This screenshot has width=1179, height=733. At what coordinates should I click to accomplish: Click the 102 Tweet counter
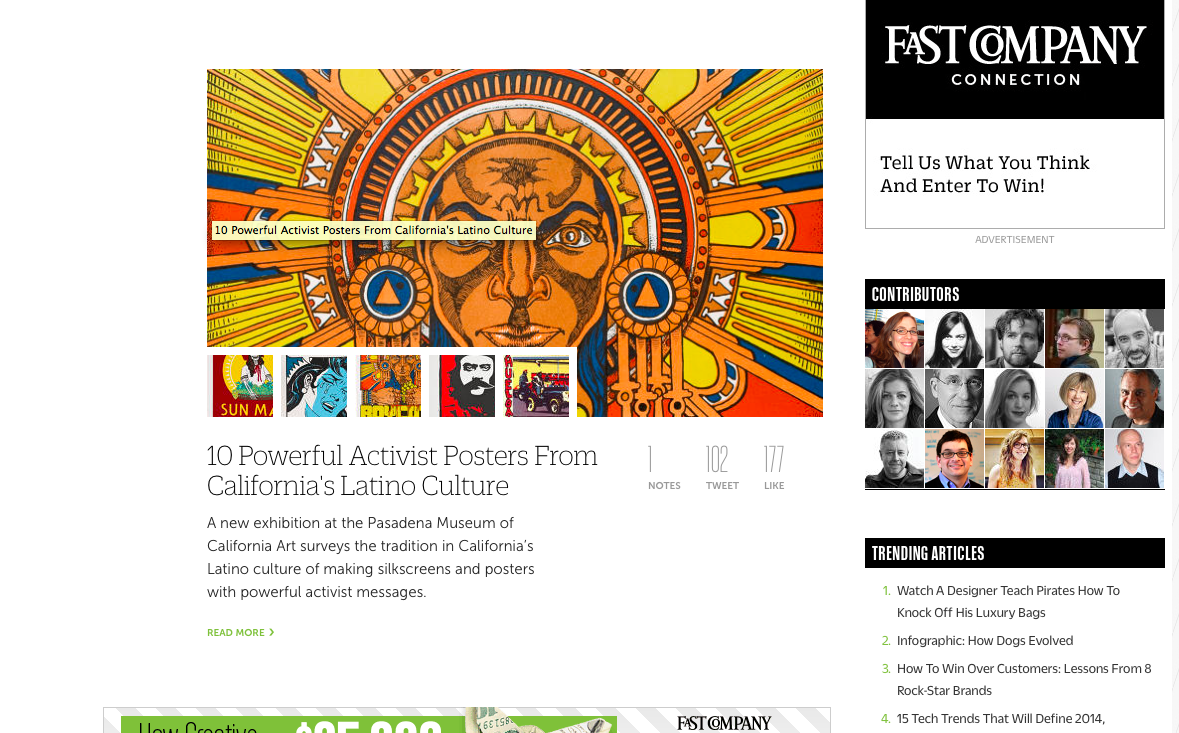722,468
